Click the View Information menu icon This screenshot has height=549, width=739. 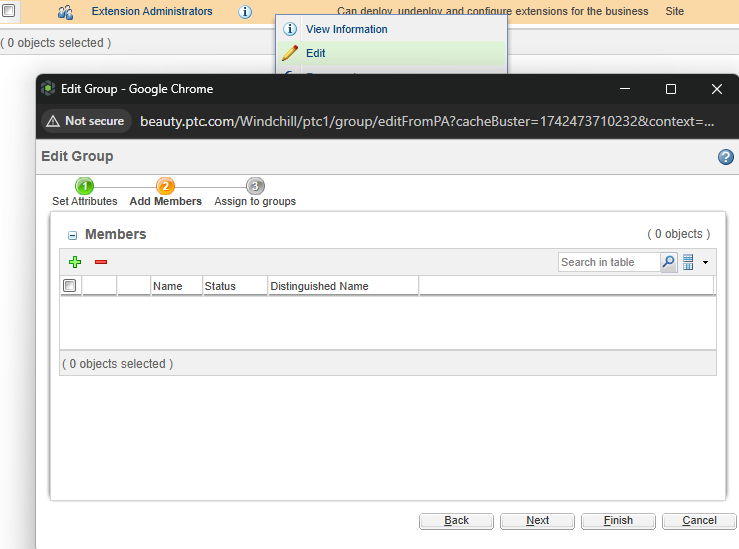[290, 29]
